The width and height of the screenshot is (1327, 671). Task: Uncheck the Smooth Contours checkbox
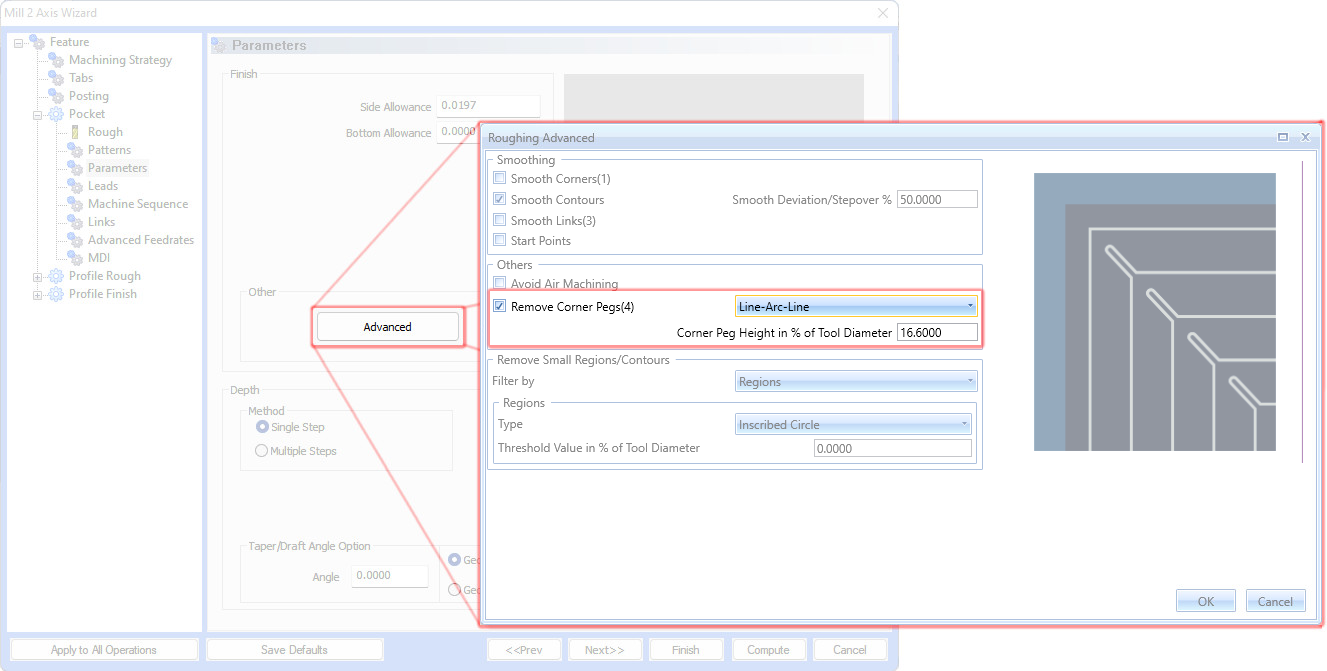click(500, 200)
